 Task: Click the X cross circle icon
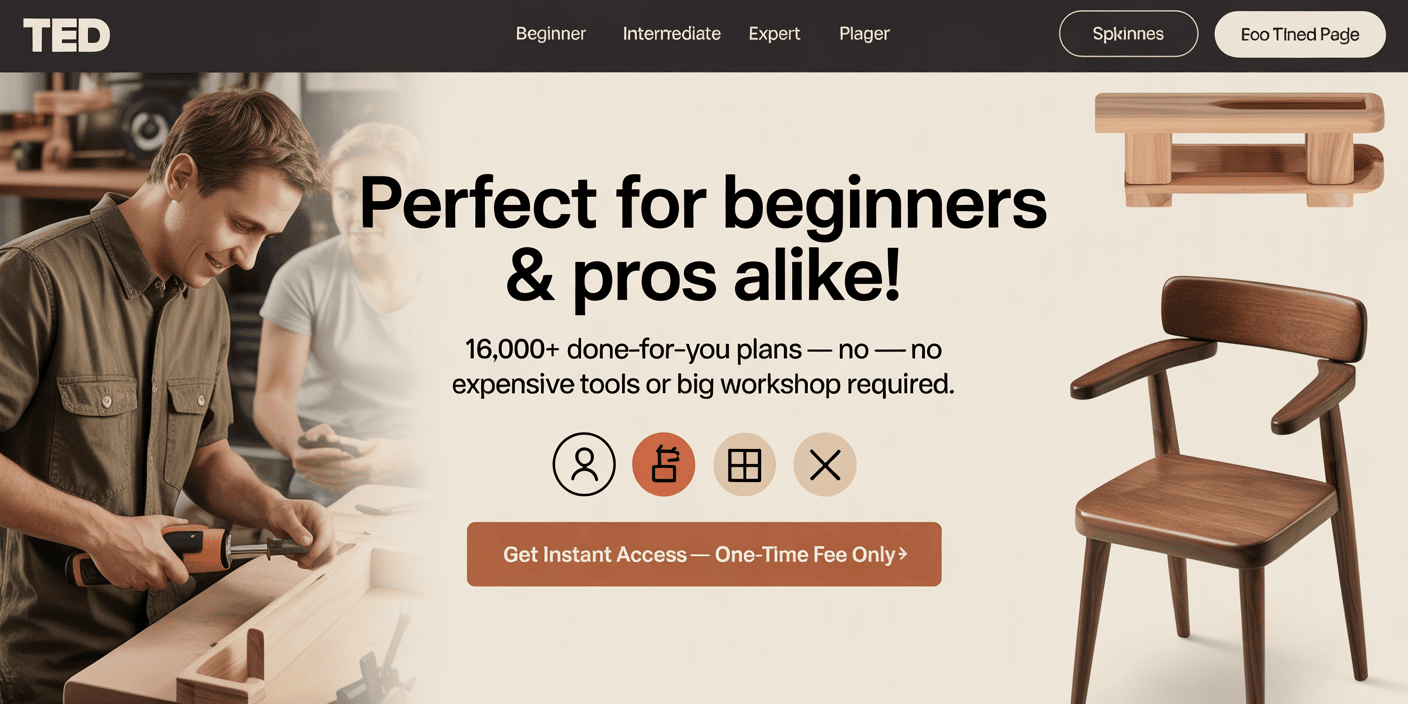[825, 464]
